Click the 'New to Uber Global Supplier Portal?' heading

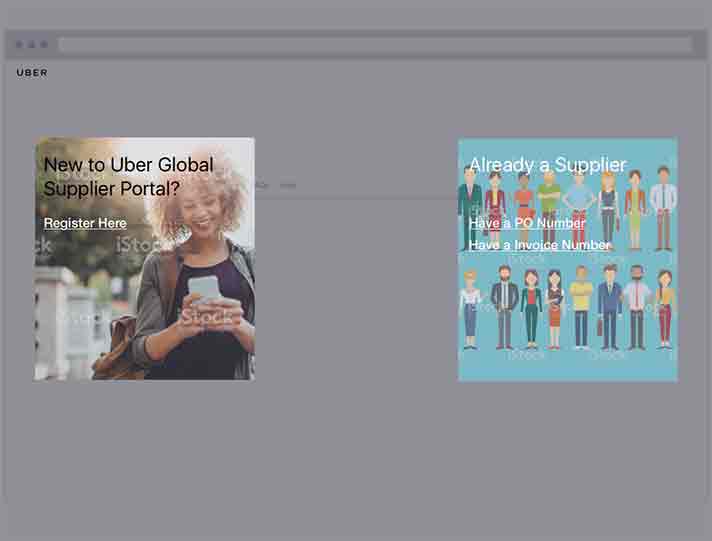(129, 177)
